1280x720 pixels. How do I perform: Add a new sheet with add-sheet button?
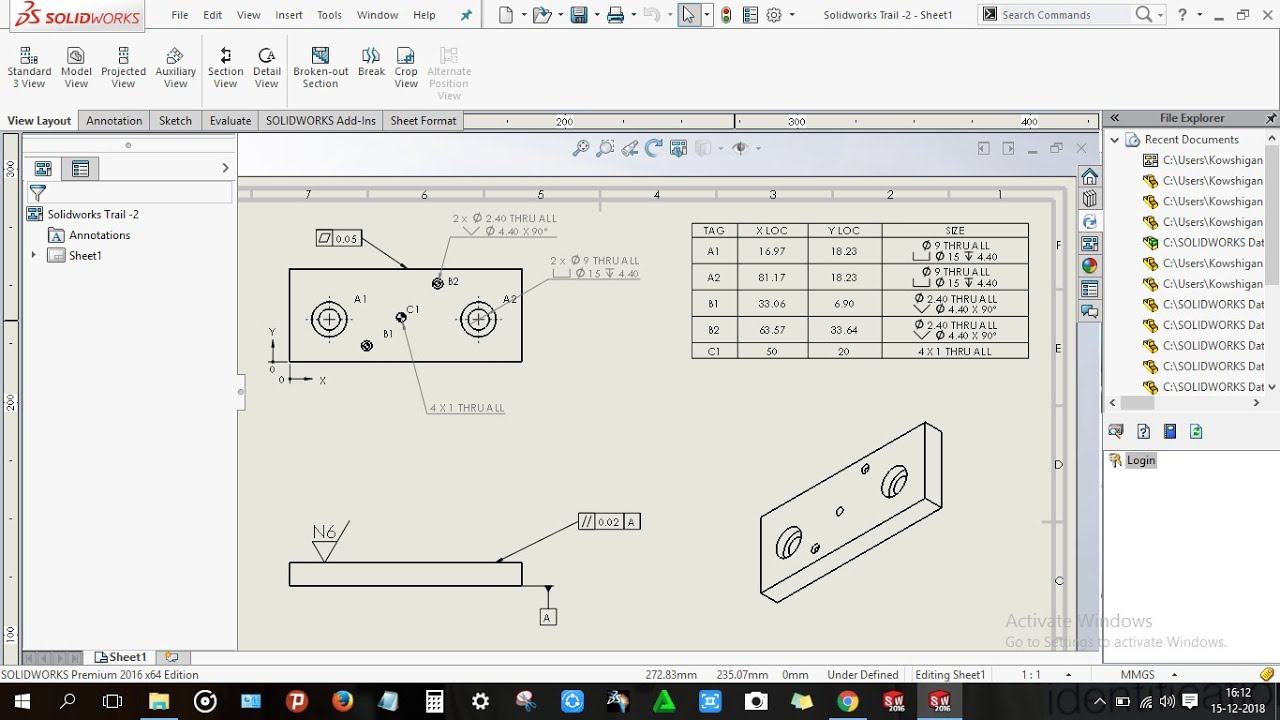(171, 657)
